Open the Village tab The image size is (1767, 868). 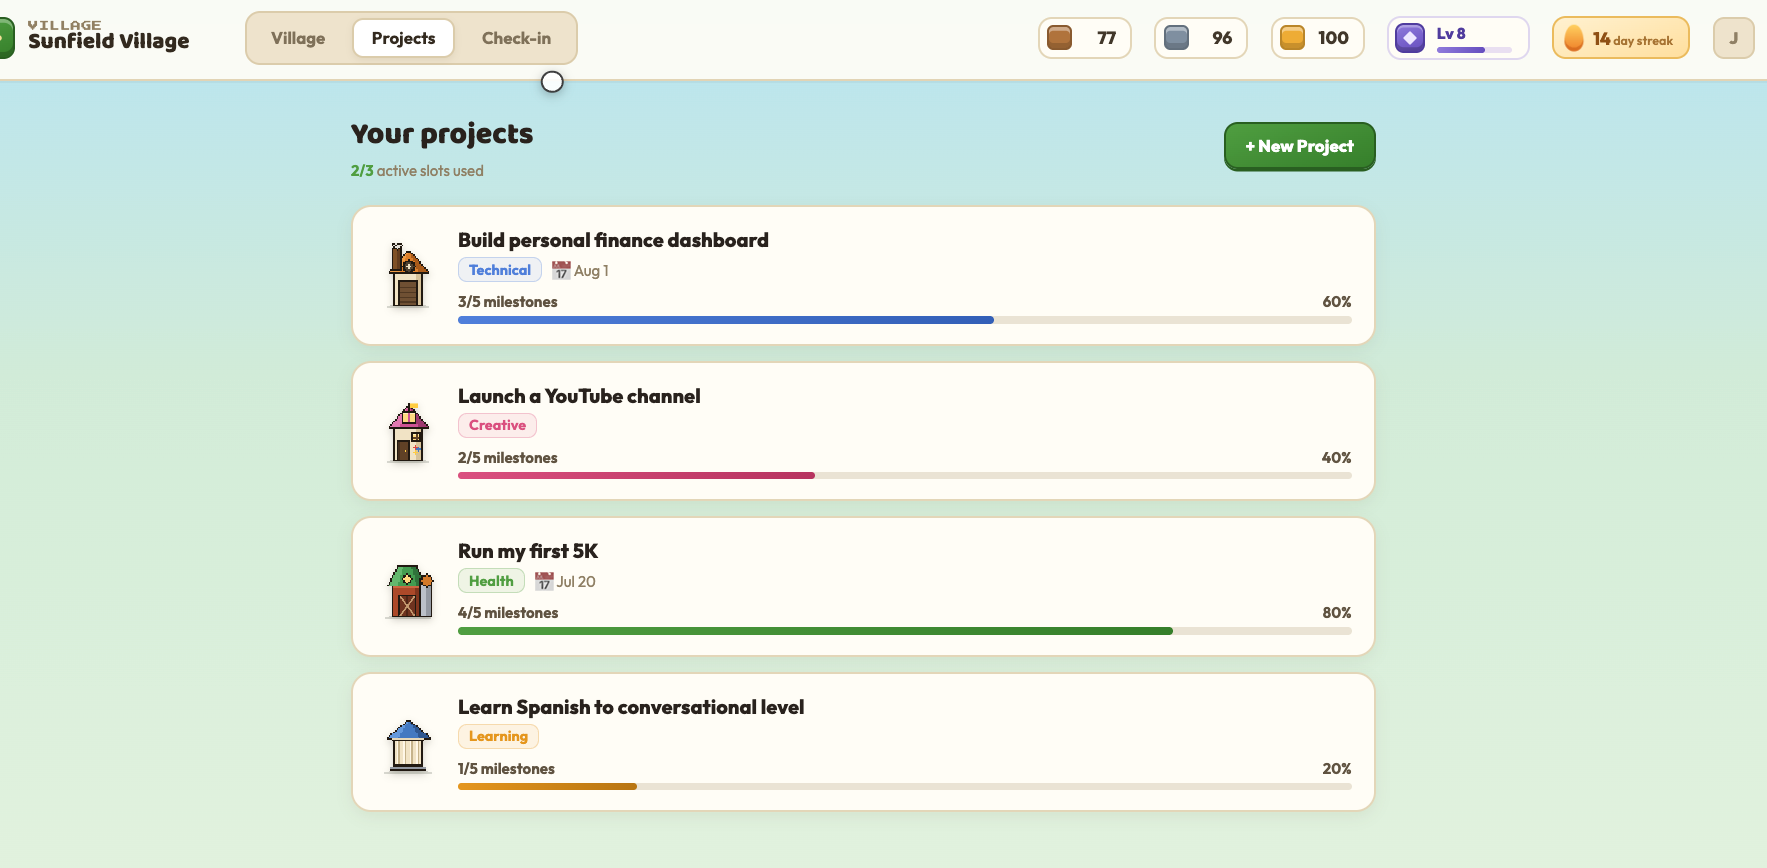298,38
